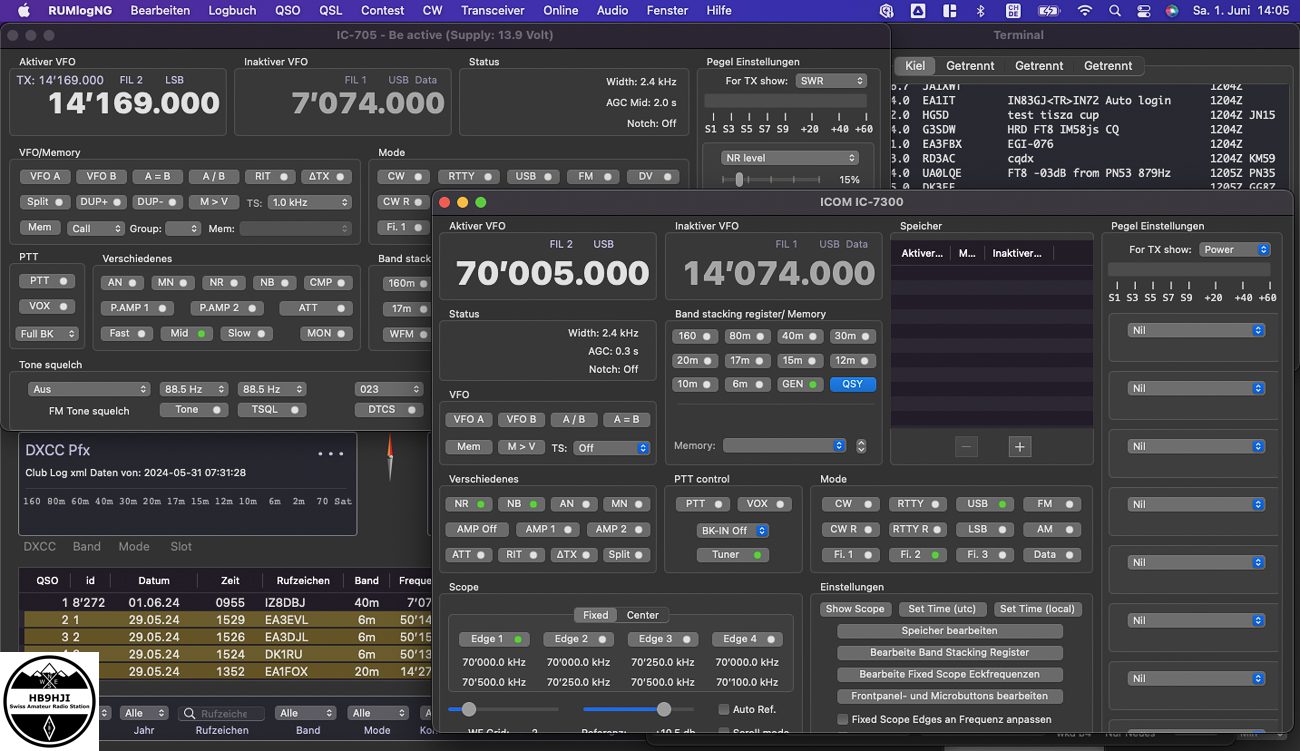Open the BK-IN Off dropdown
The height and width of the screenshot is (751, 1300).
733,531
